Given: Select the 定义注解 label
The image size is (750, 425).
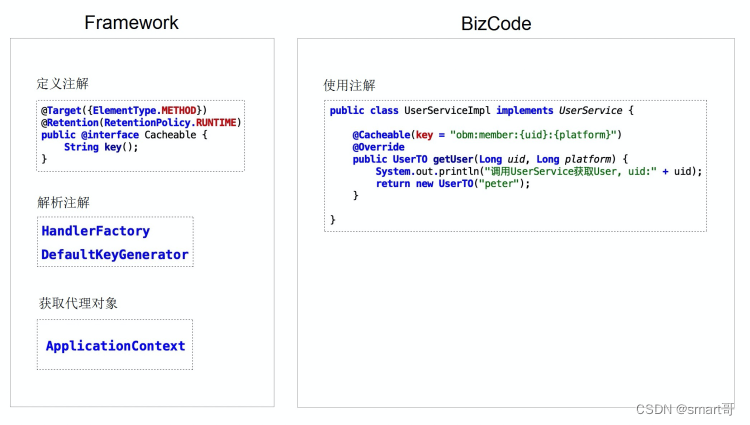Looking at the screenshot, I should click(63, 84).
